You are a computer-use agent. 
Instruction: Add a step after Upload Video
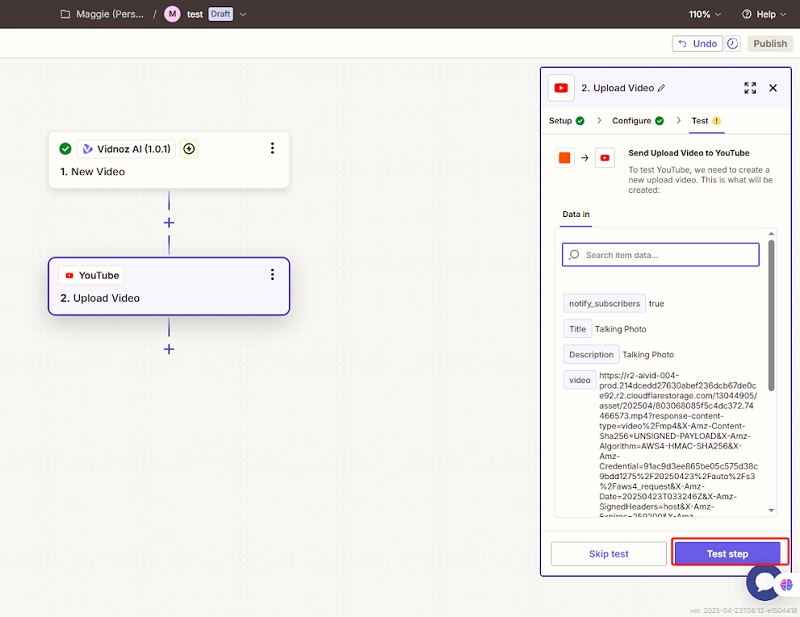pos(169,349)
